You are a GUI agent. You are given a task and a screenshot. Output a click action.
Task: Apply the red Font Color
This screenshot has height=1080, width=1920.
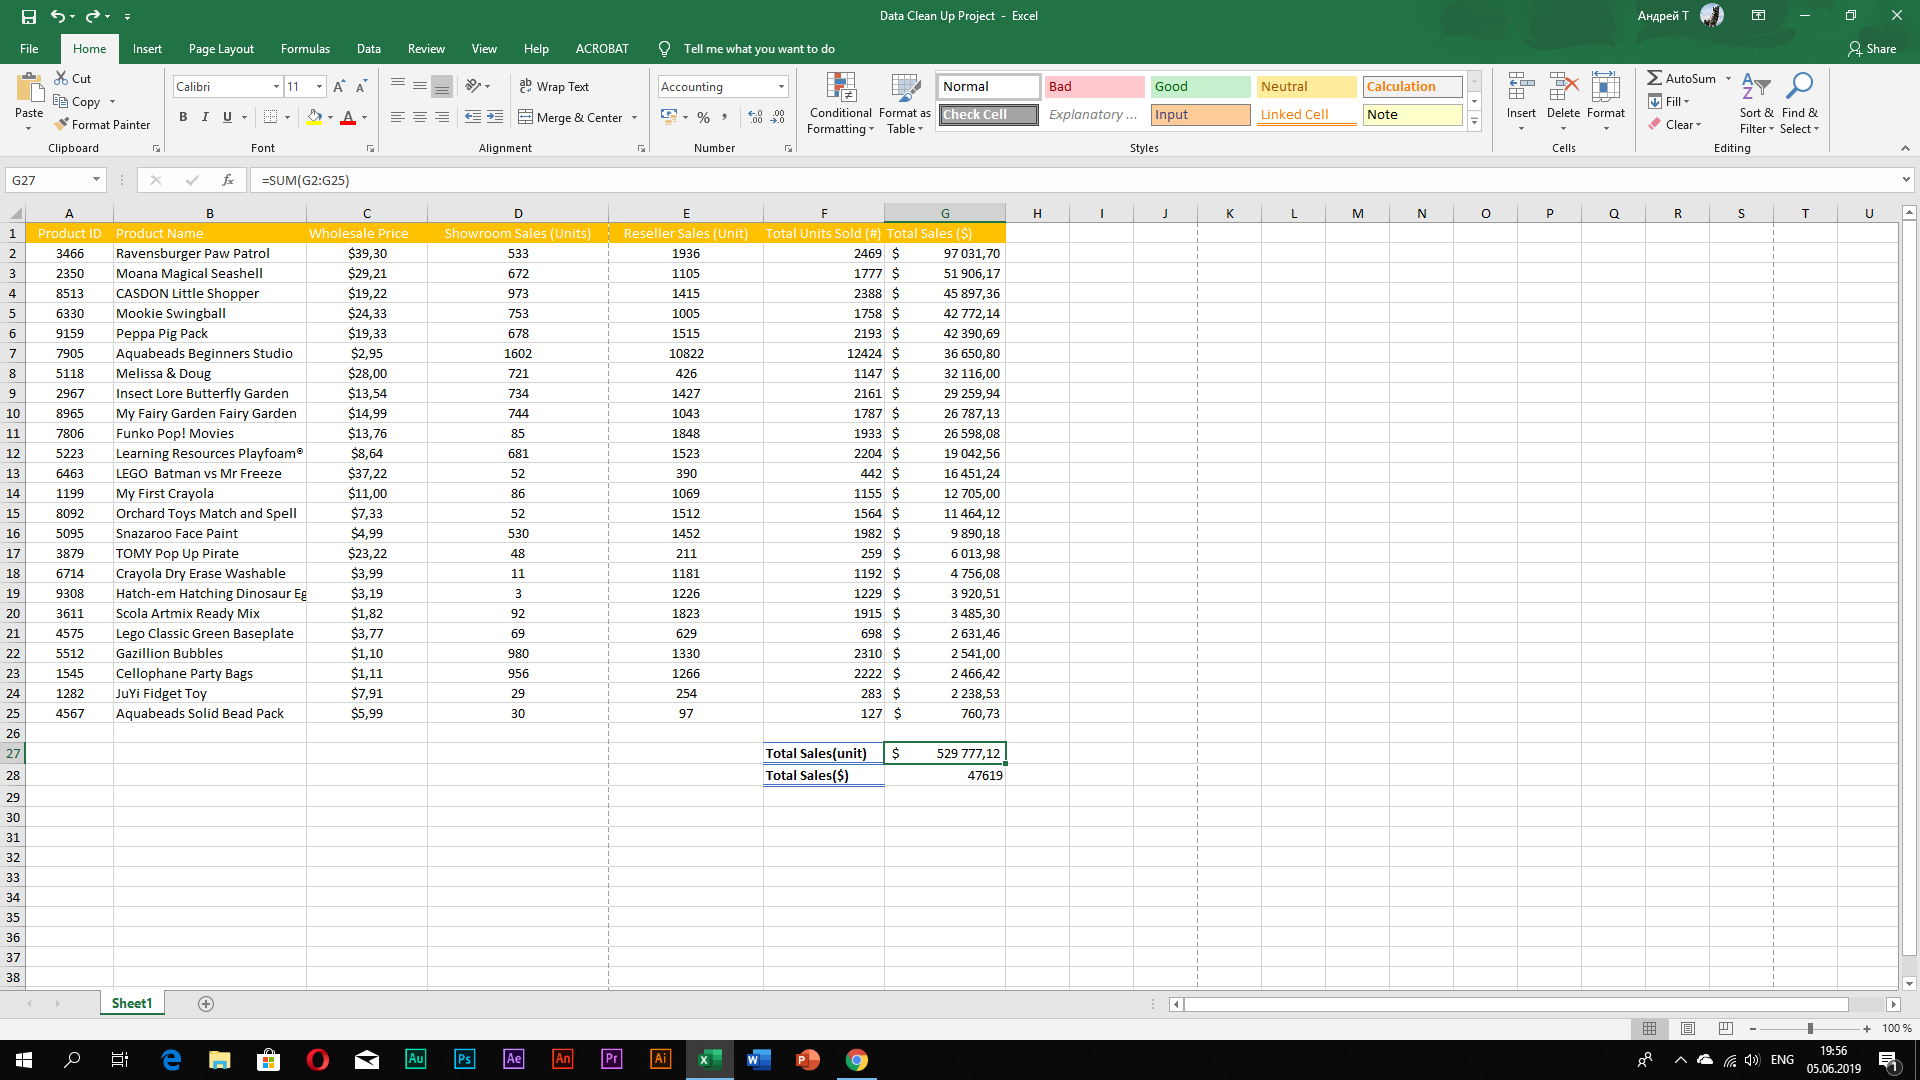click(x=348, y=117)
